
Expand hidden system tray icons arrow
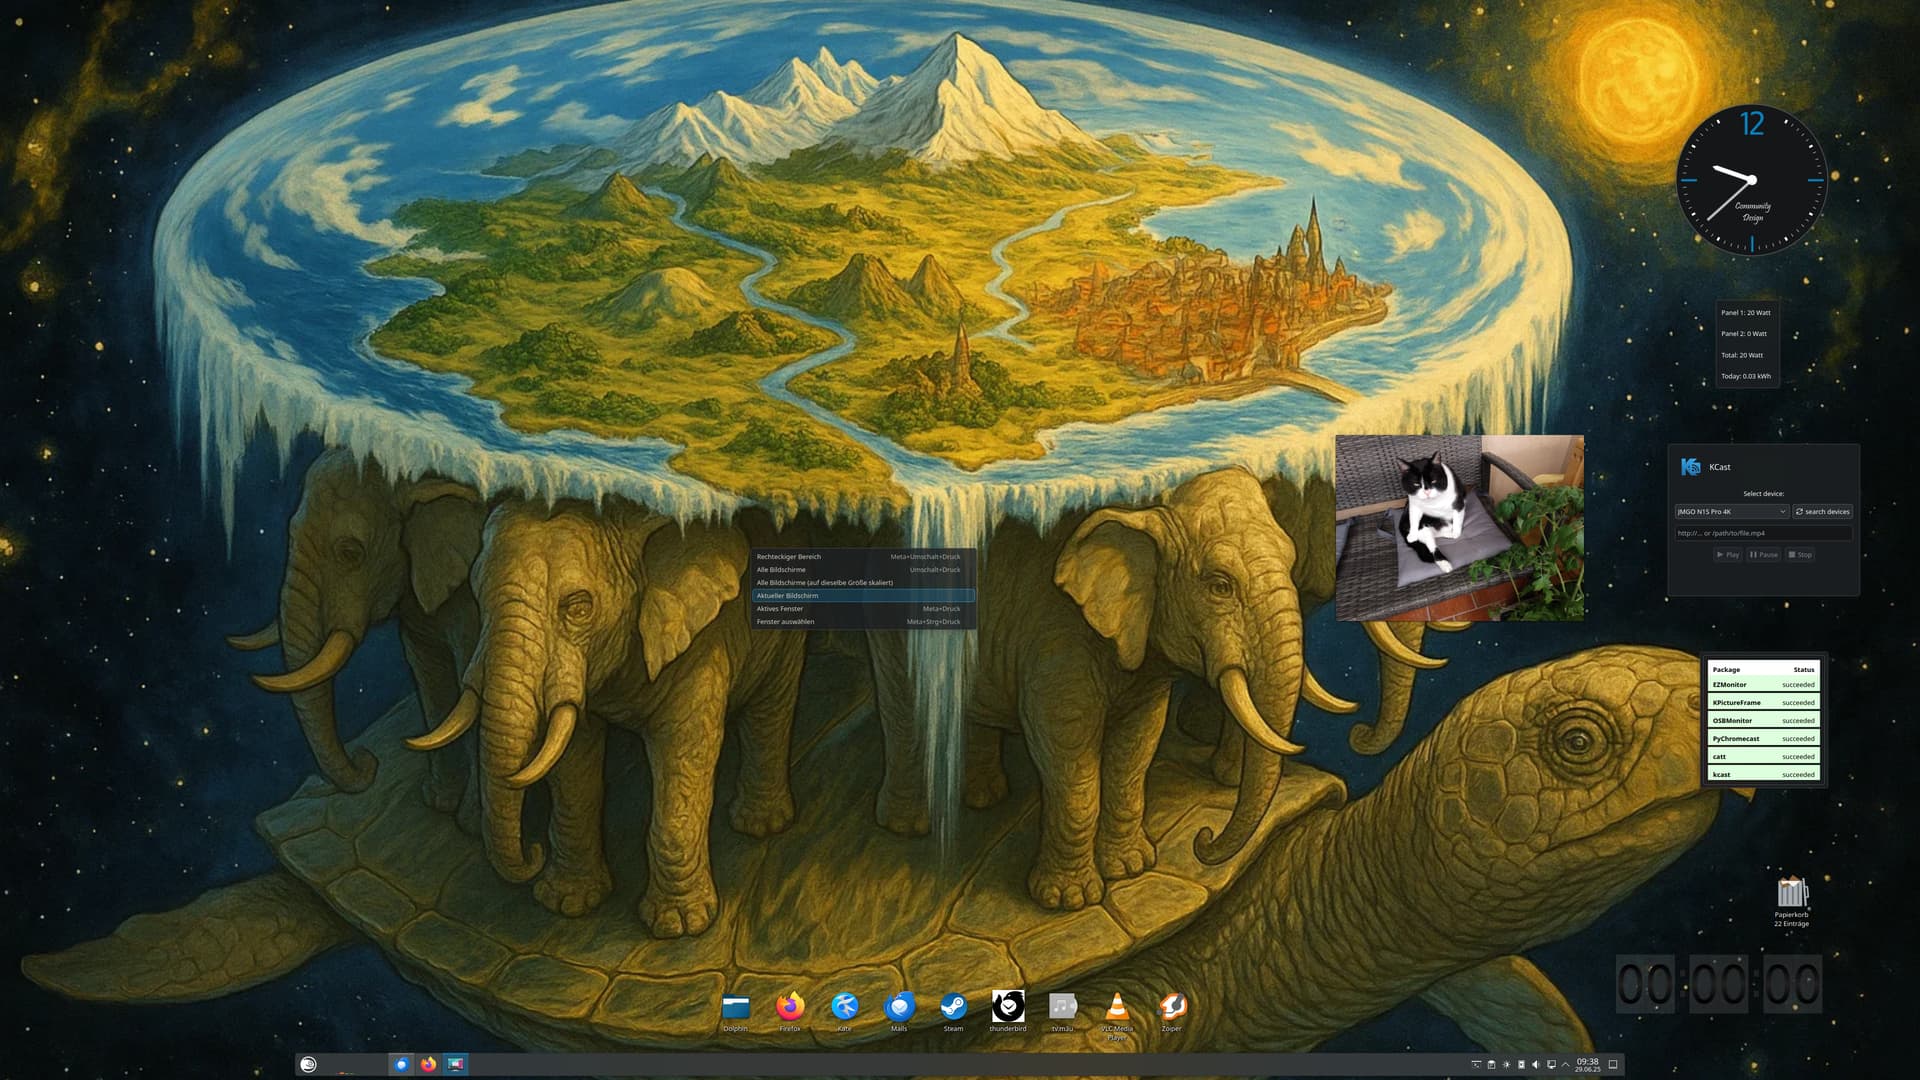pos(1566,1064)
